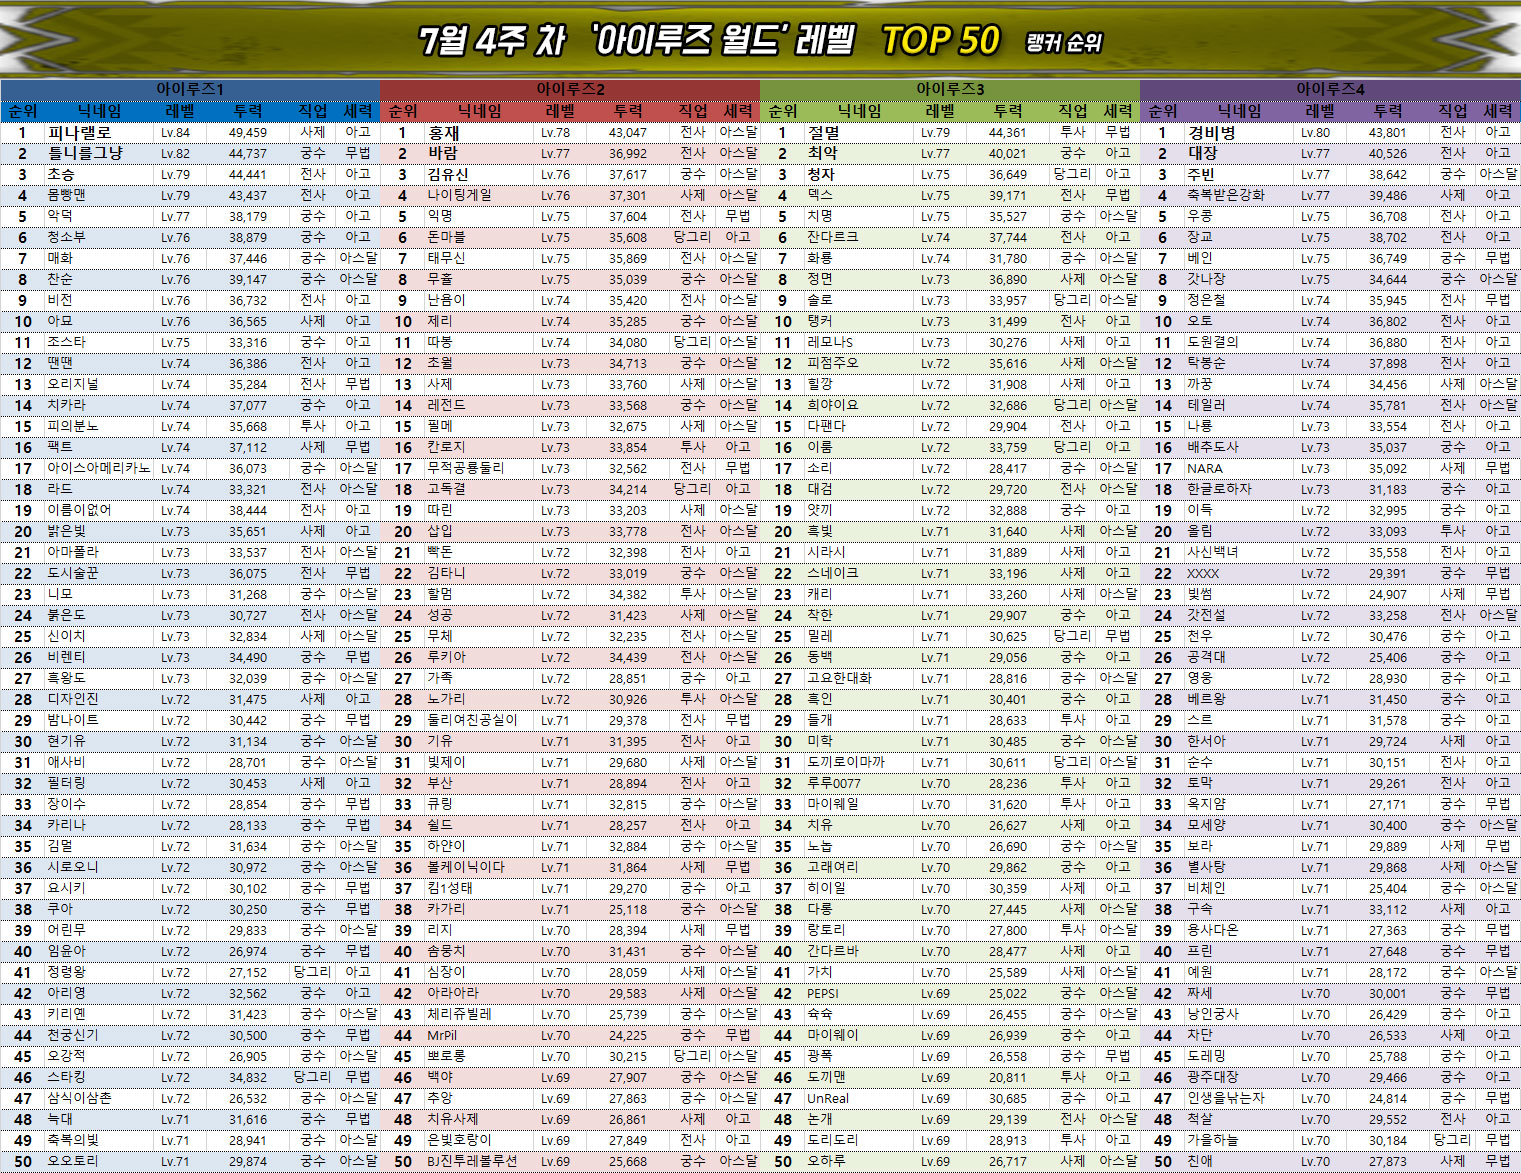Click nickname '축복받은강화'
This screenshot has height=1173, width=1521.
point(1226,195)
